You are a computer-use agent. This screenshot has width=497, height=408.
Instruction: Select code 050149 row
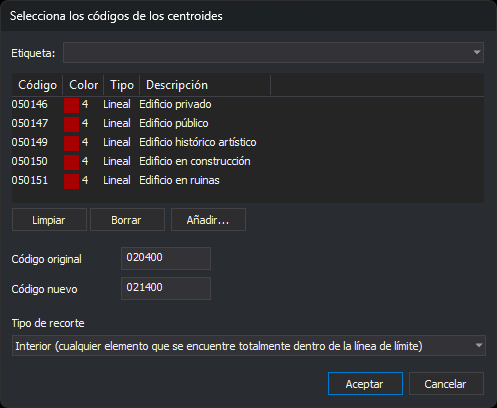pyautogui.click(x=248, y=142)
